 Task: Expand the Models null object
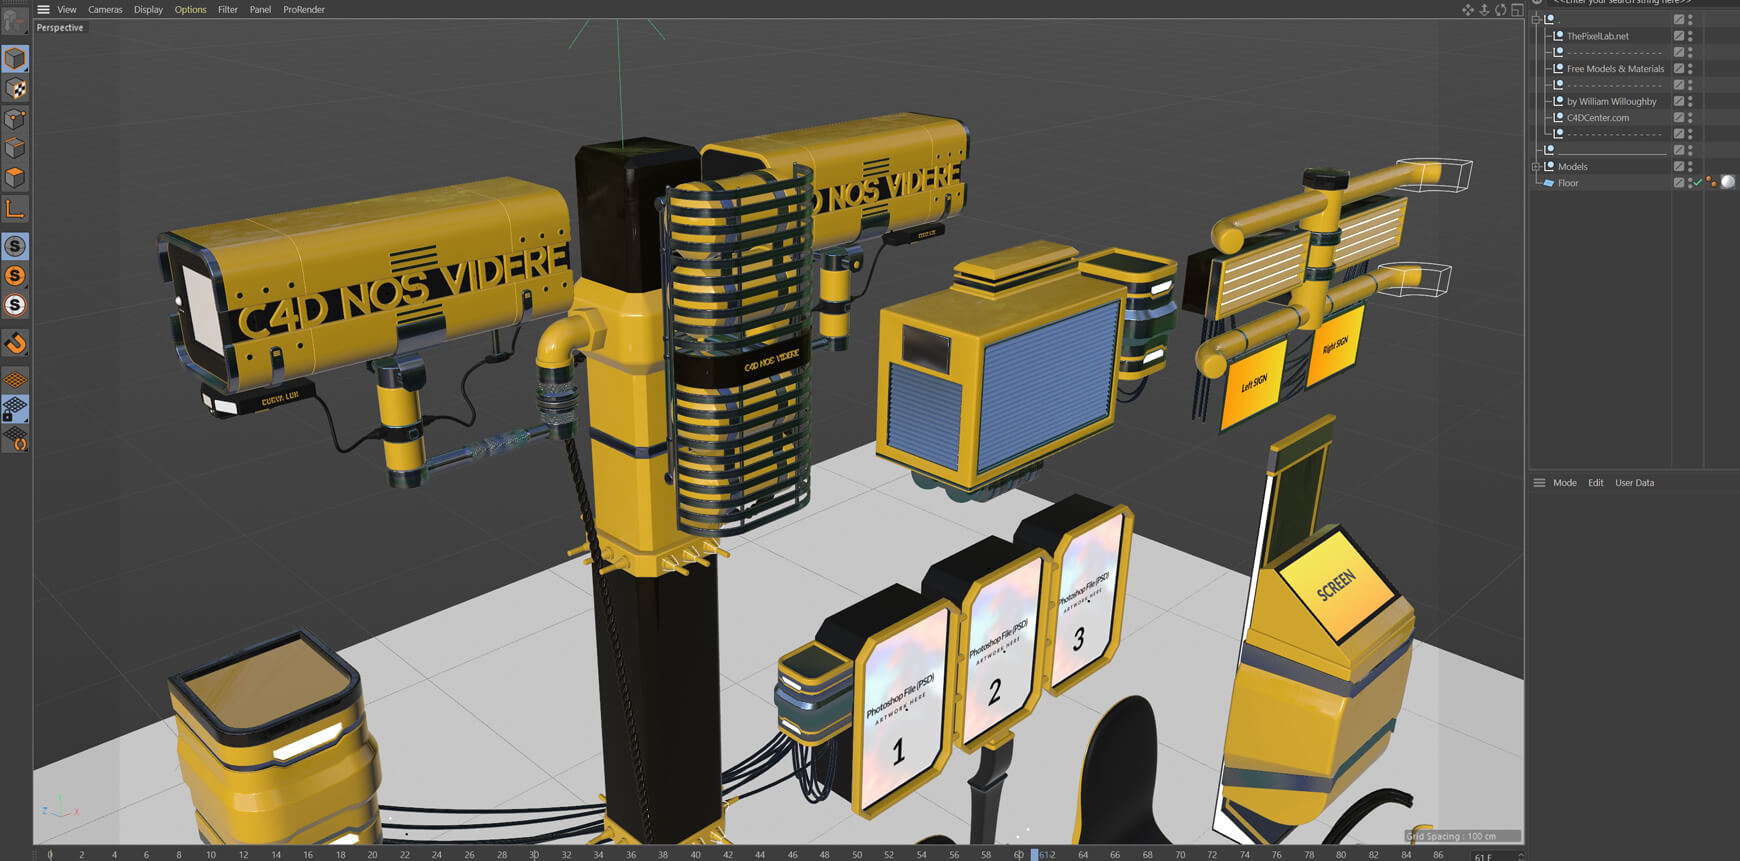click(1537, 167)
